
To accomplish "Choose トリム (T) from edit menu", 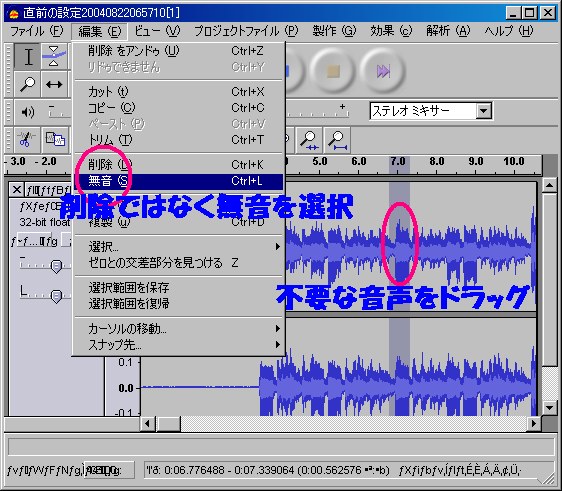I will point(178,139).
